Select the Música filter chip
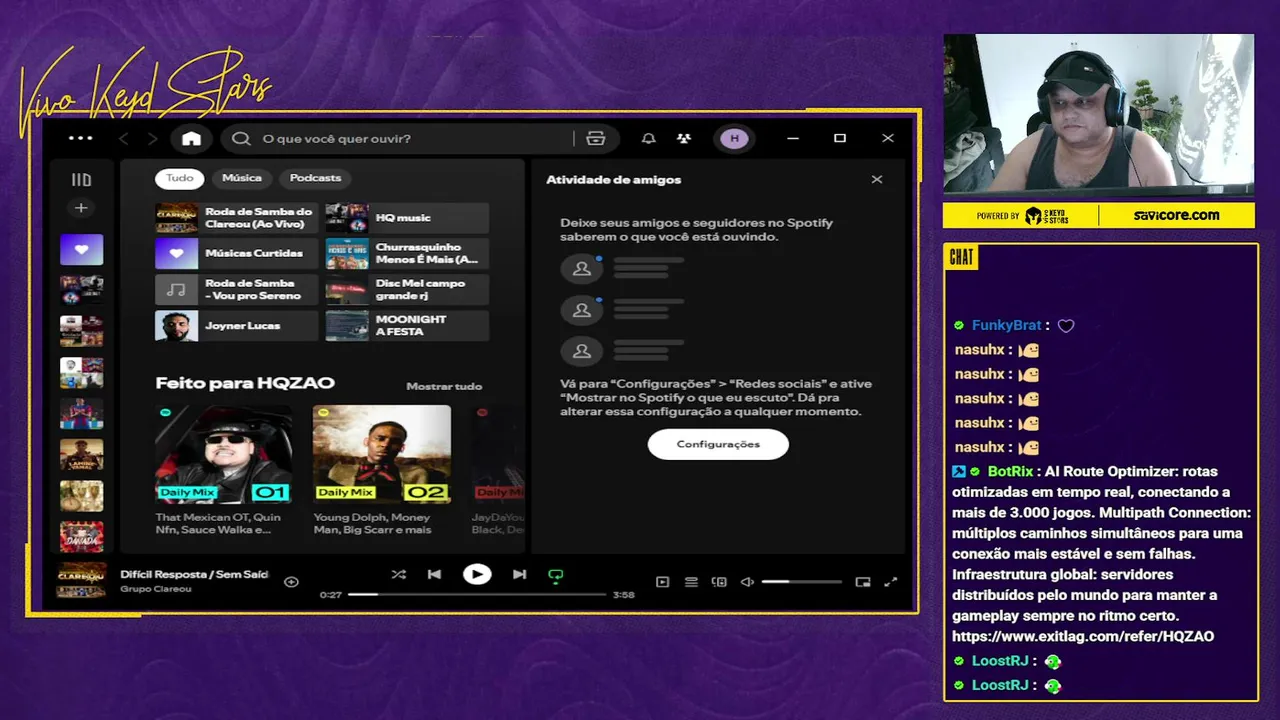Screen dimensions: 1280x720 coord(242,178)
